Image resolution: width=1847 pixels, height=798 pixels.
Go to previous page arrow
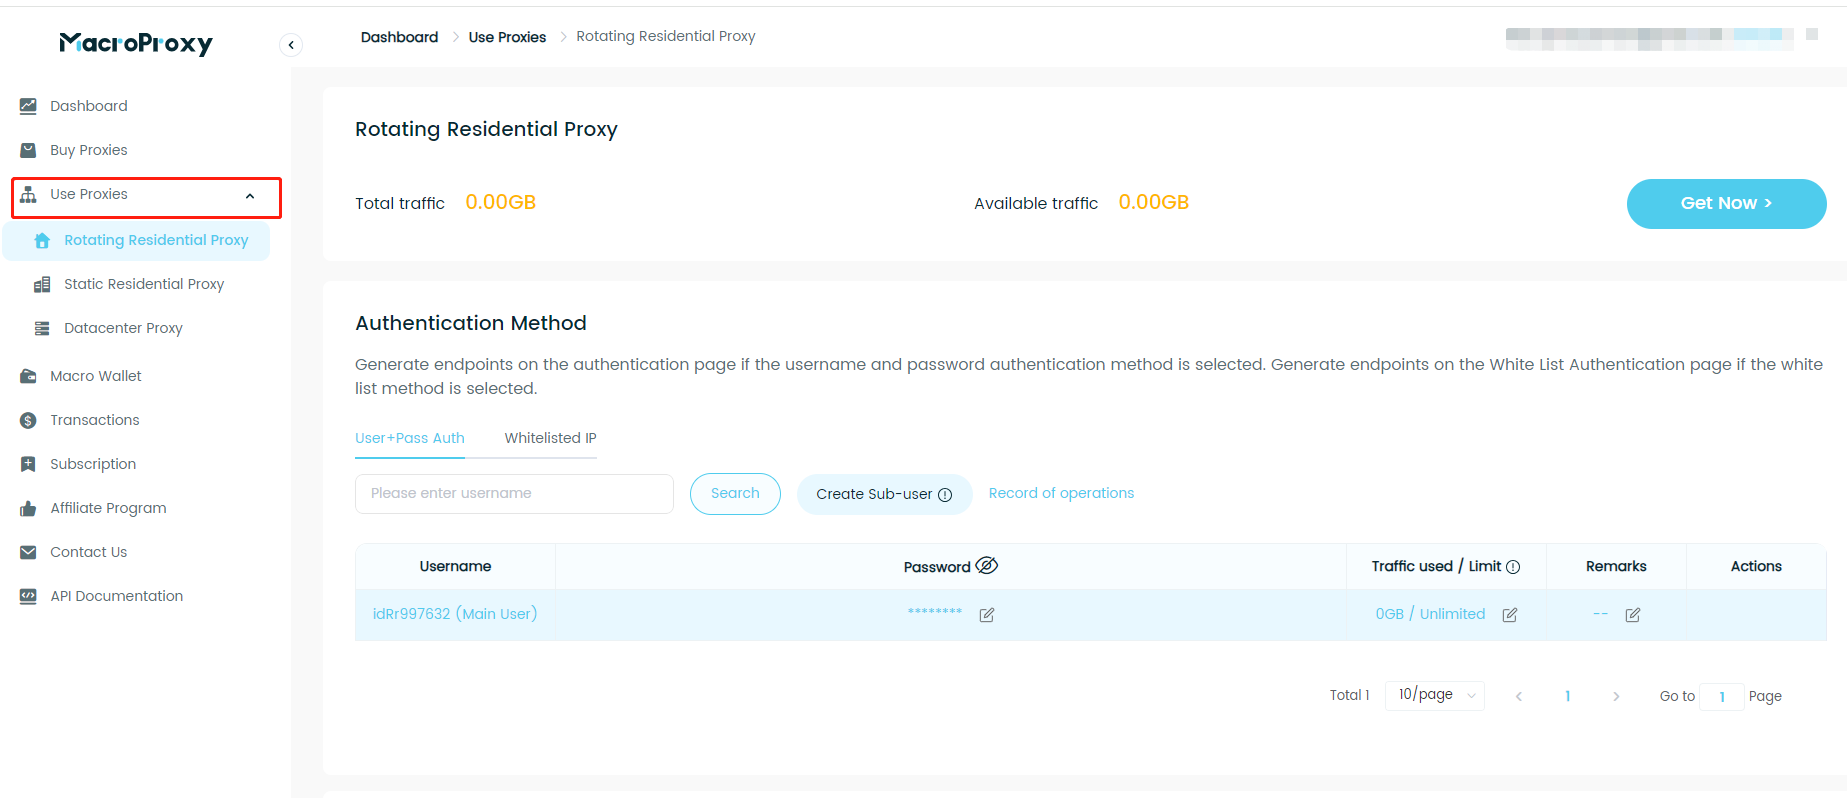pyautogui.click(x=1519, y=696)
